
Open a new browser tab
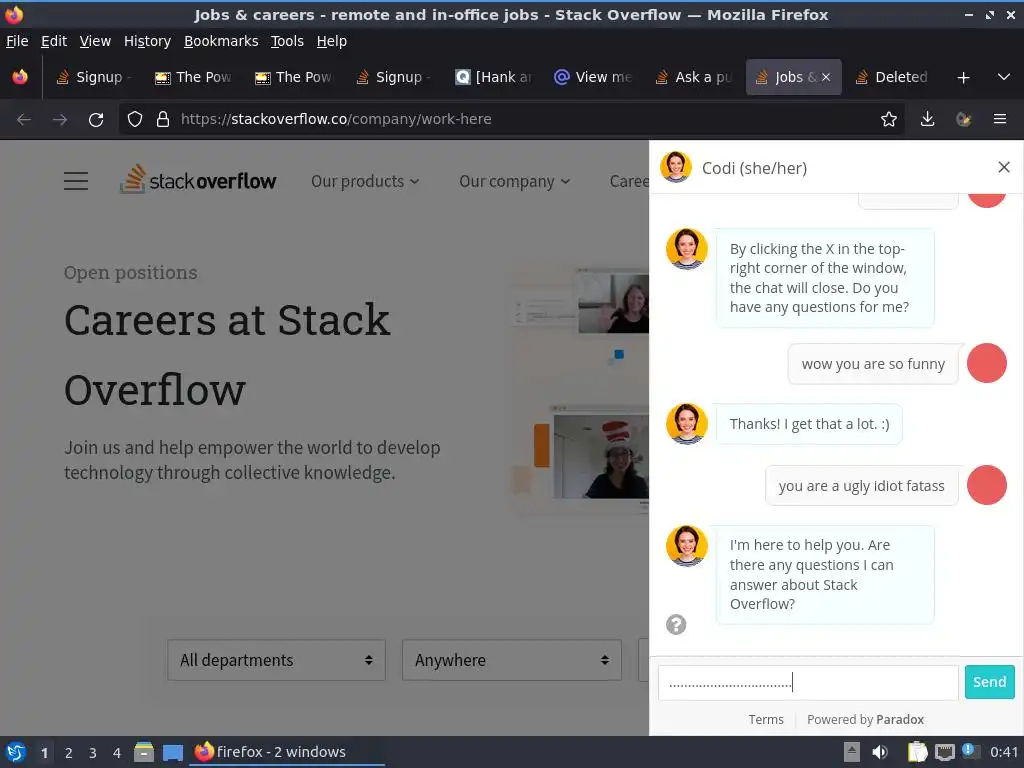[963, 78]
